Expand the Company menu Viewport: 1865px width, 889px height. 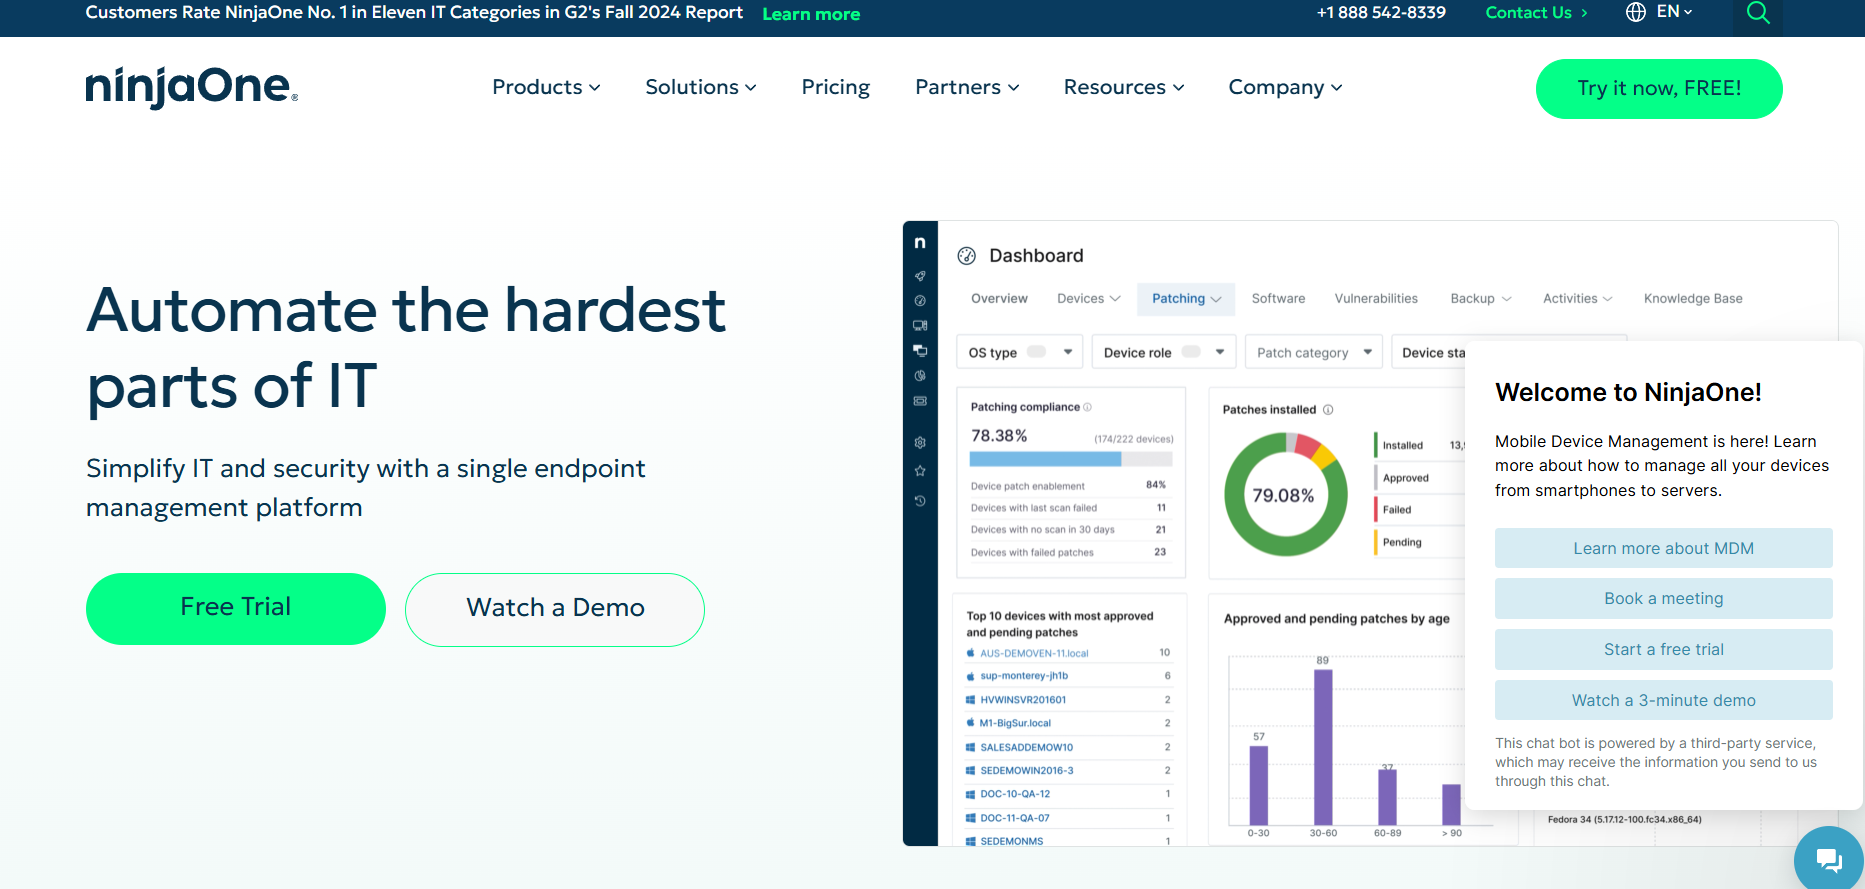click(1285, 88)
